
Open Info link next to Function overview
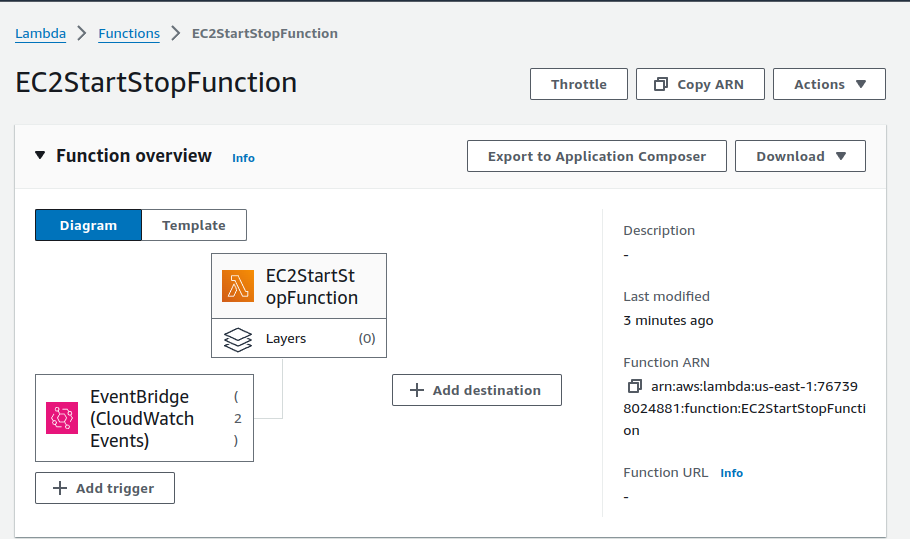point(243,158)
